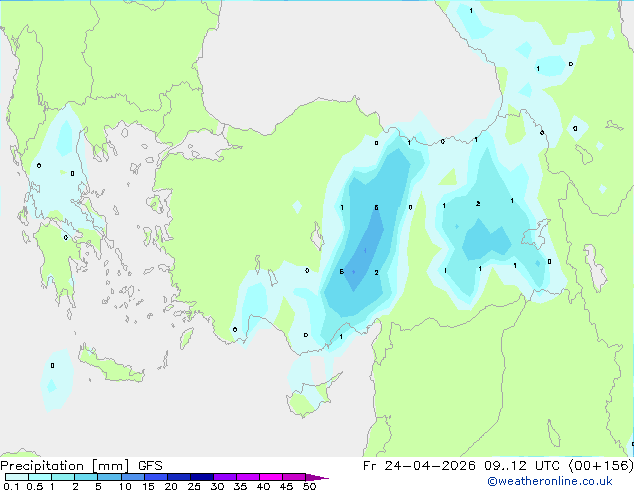Click the 1 to 2 mm legend swatch
634x490 pixels.
tap(63, 477)
